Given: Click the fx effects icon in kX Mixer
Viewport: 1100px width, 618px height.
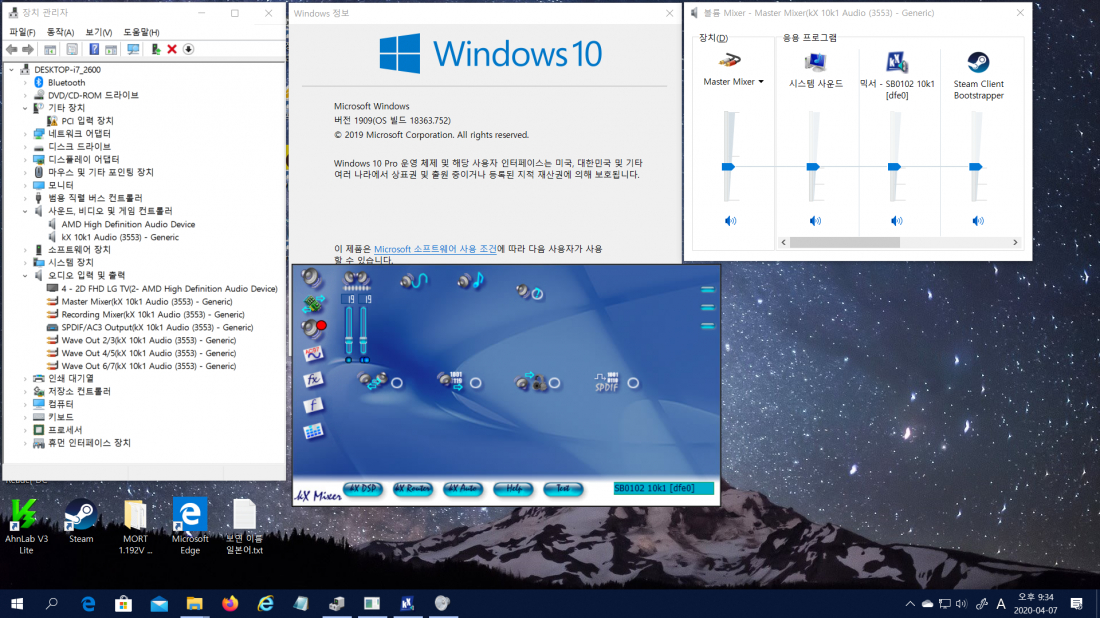Looking at the screenshot, I should (313, 379).
